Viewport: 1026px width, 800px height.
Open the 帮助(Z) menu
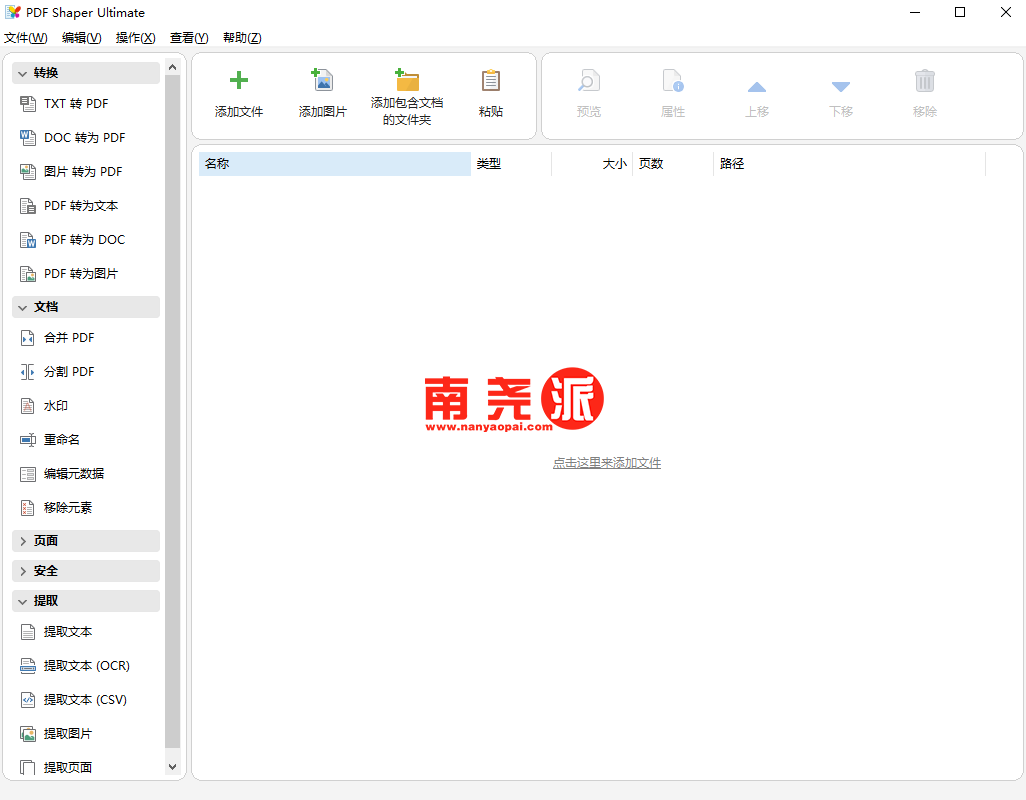click(242, 38)
